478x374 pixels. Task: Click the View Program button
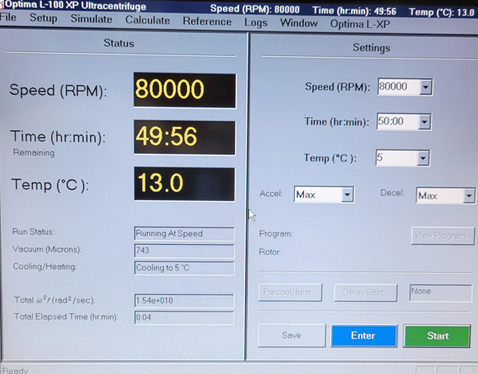click(442, 236)
